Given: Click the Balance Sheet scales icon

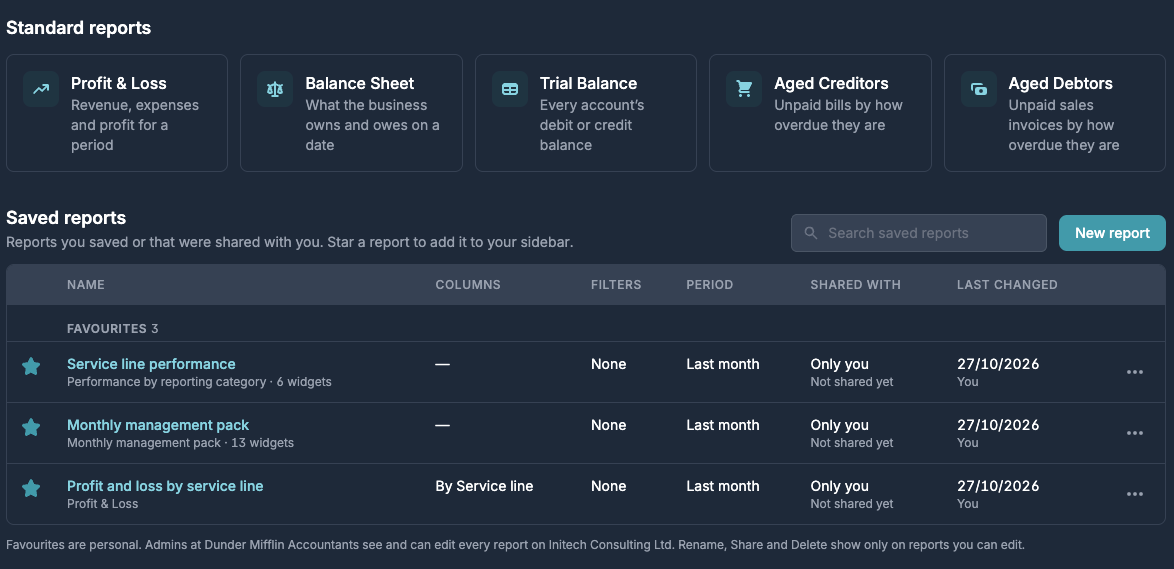Looking at the screenshot, I should pyautogui.click(x=275, y=89).
